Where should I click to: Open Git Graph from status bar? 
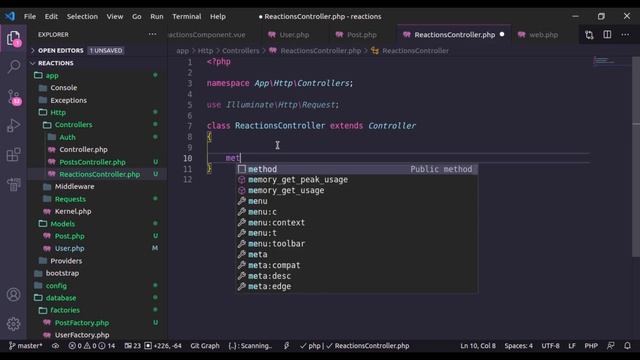(205, 346)
